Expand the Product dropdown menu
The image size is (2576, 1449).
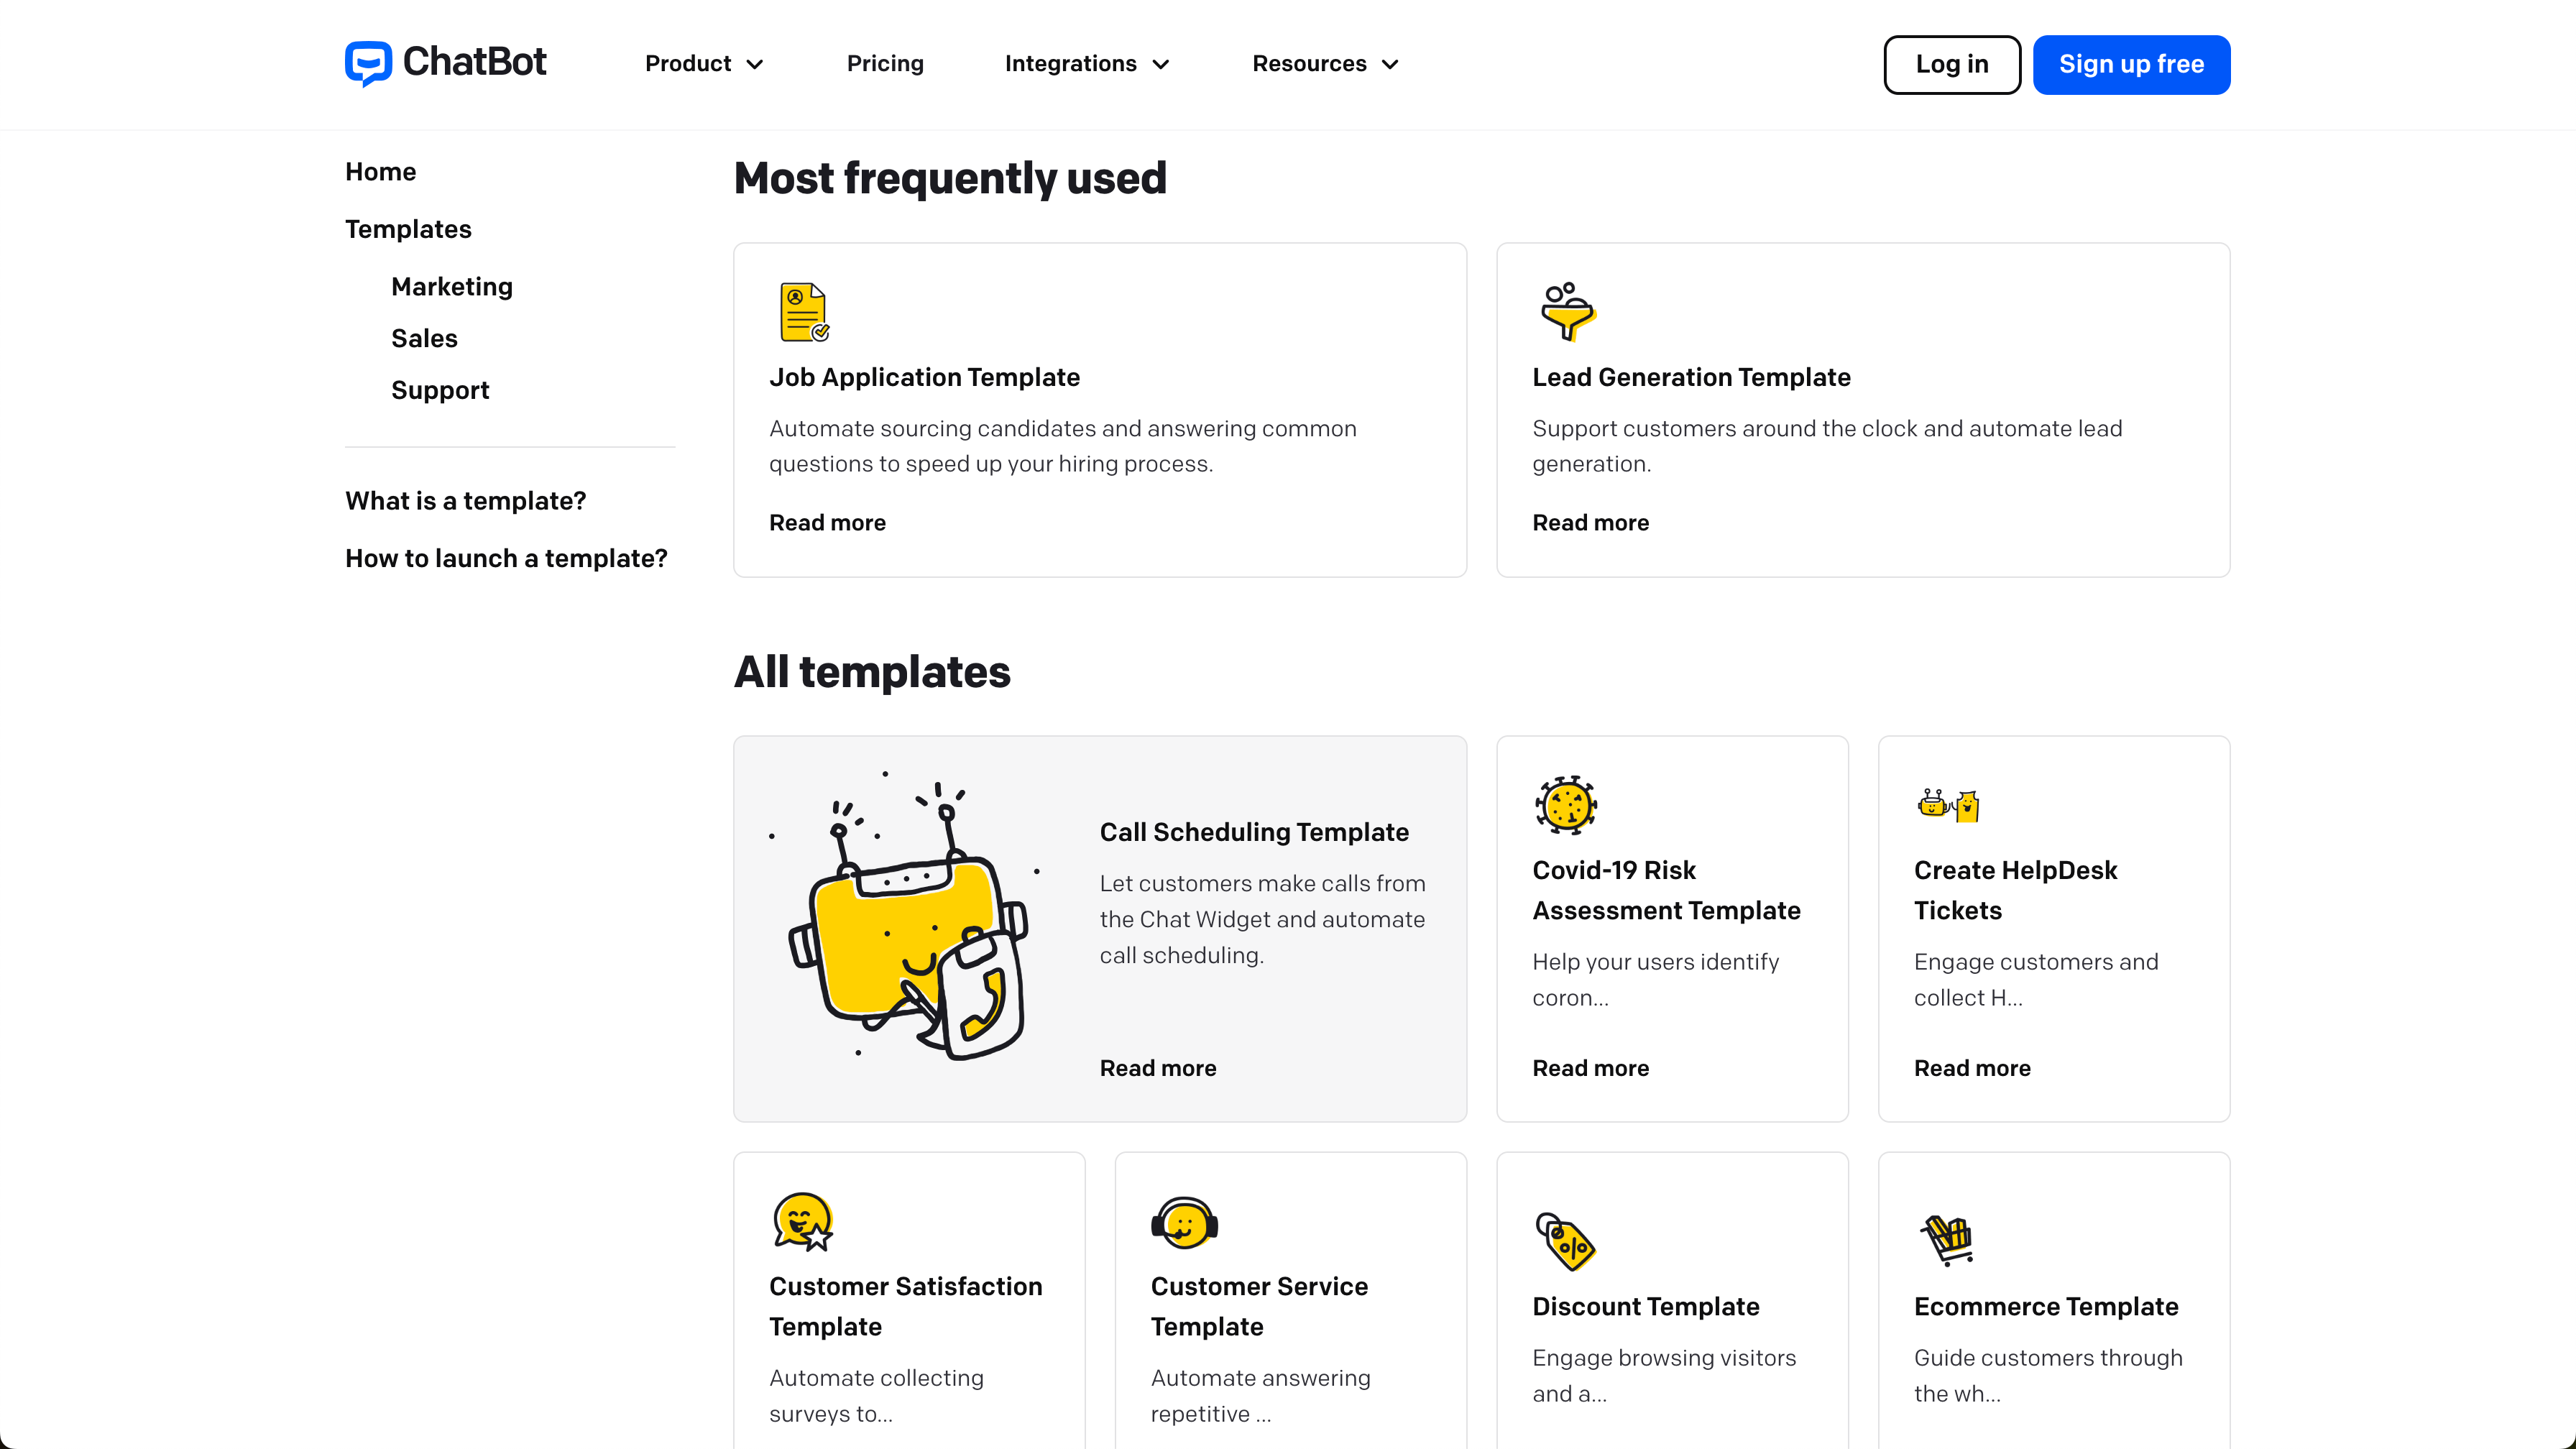pyautogui.click(x=705, y=64)
